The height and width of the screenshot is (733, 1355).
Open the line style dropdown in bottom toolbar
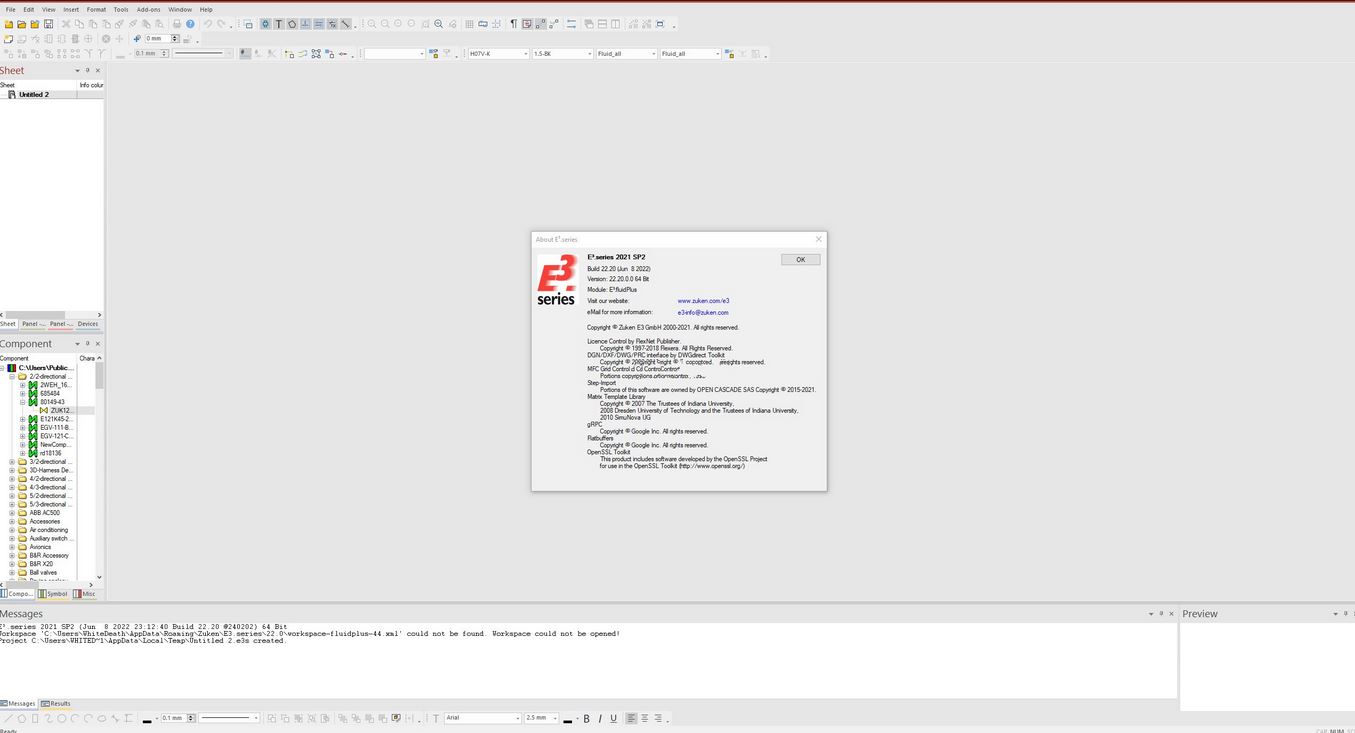[256, 718]
